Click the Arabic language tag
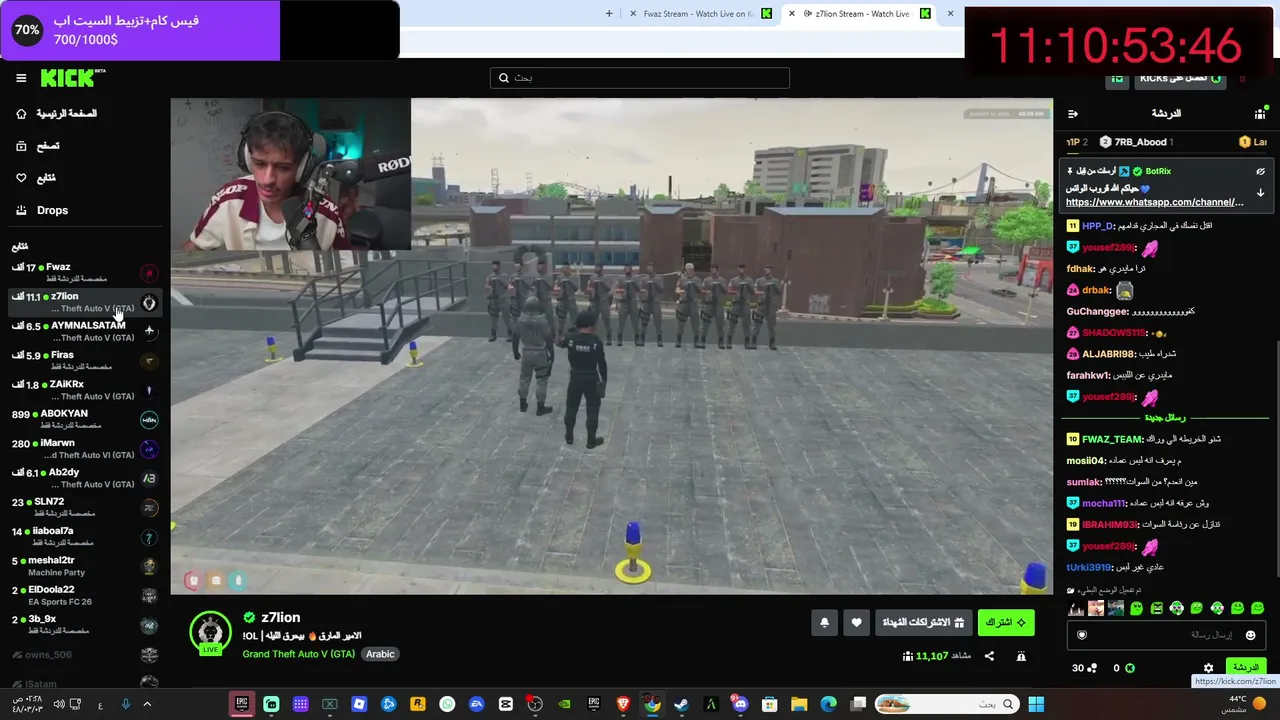 click(380, 654)
